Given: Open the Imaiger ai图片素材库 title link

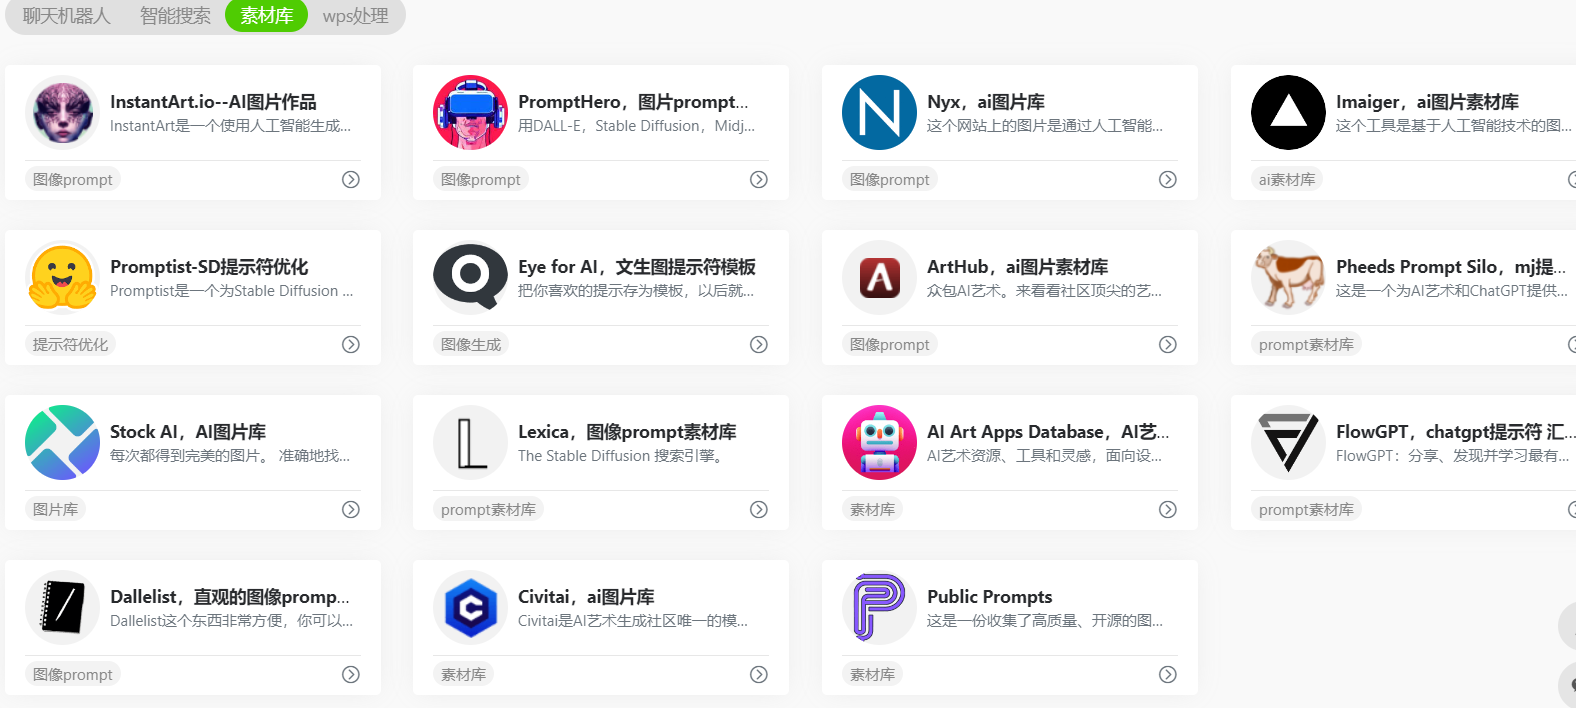Looking at the screenshot, I should (x=1427, y=102).
